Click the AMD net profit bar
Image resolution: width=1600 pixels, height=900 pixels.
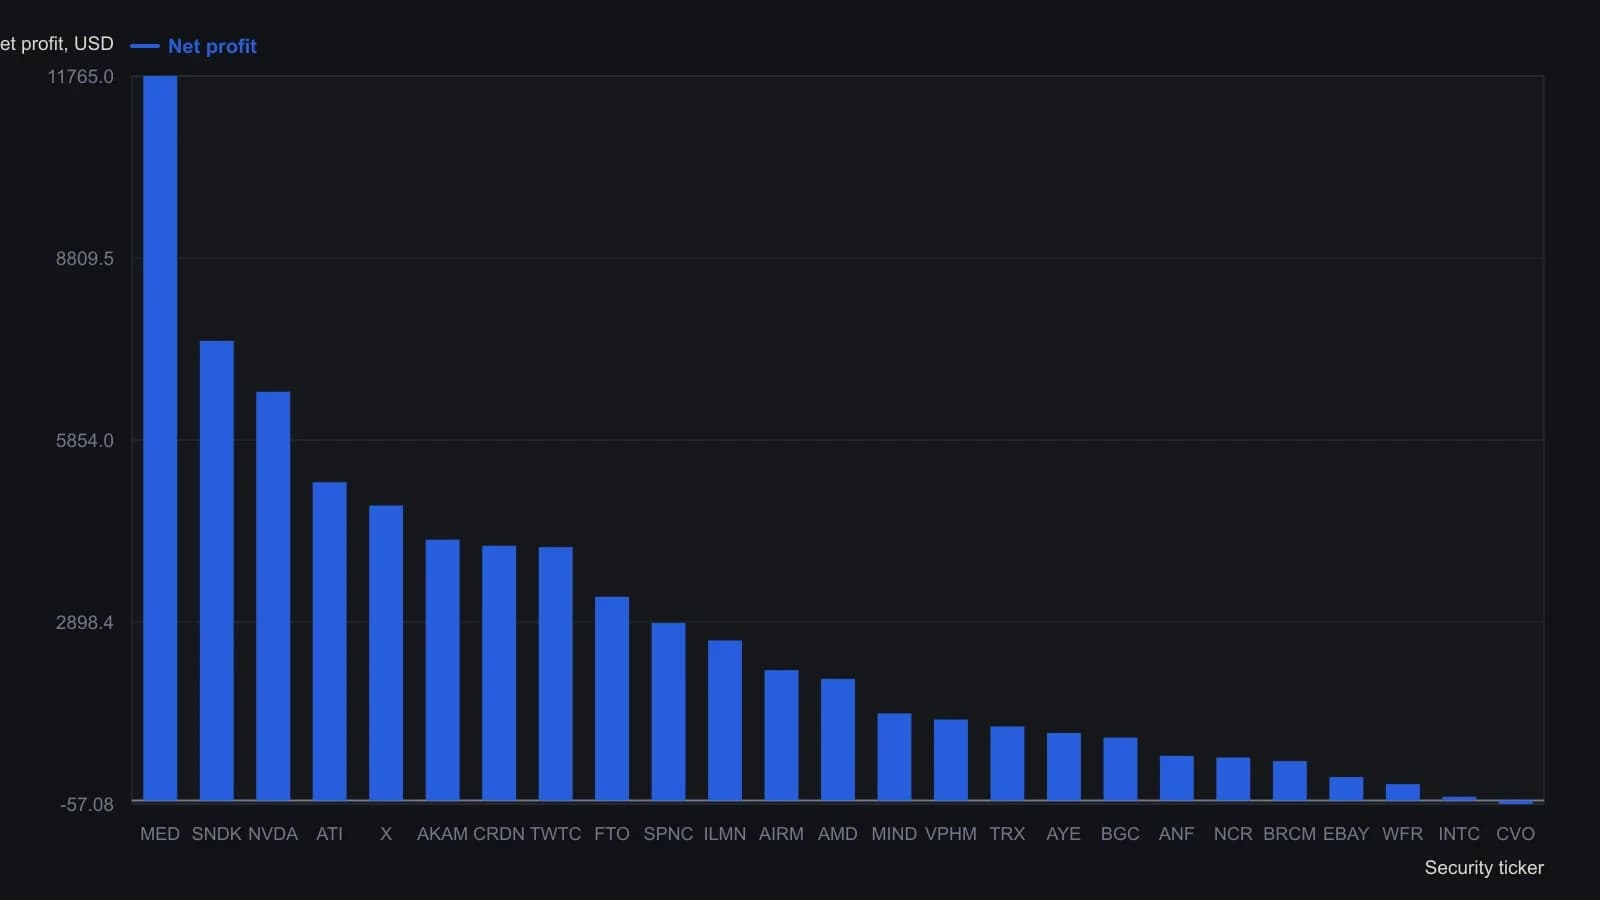(x=838, y=740)
